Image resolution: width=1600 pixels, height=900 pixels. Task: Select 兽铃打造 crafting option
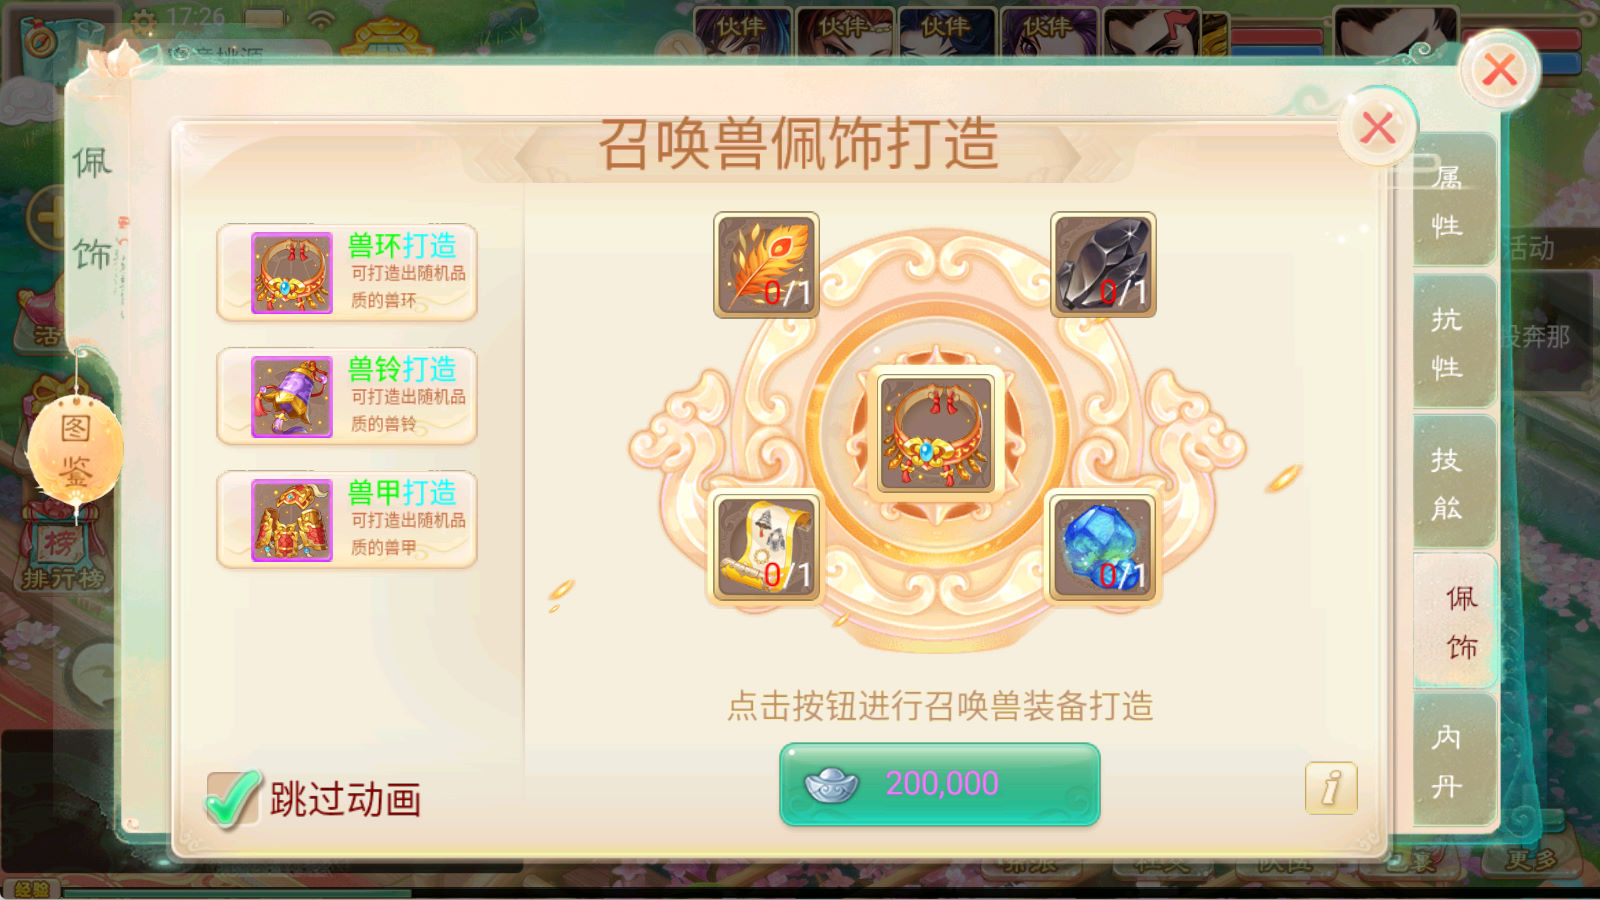[347, 396]
